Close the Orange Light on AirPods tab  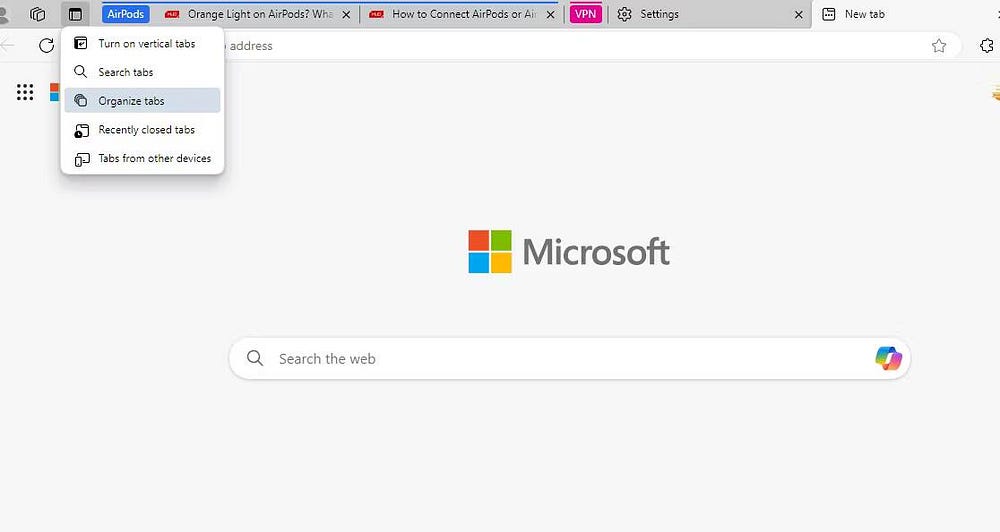click(x=346, y=14)
